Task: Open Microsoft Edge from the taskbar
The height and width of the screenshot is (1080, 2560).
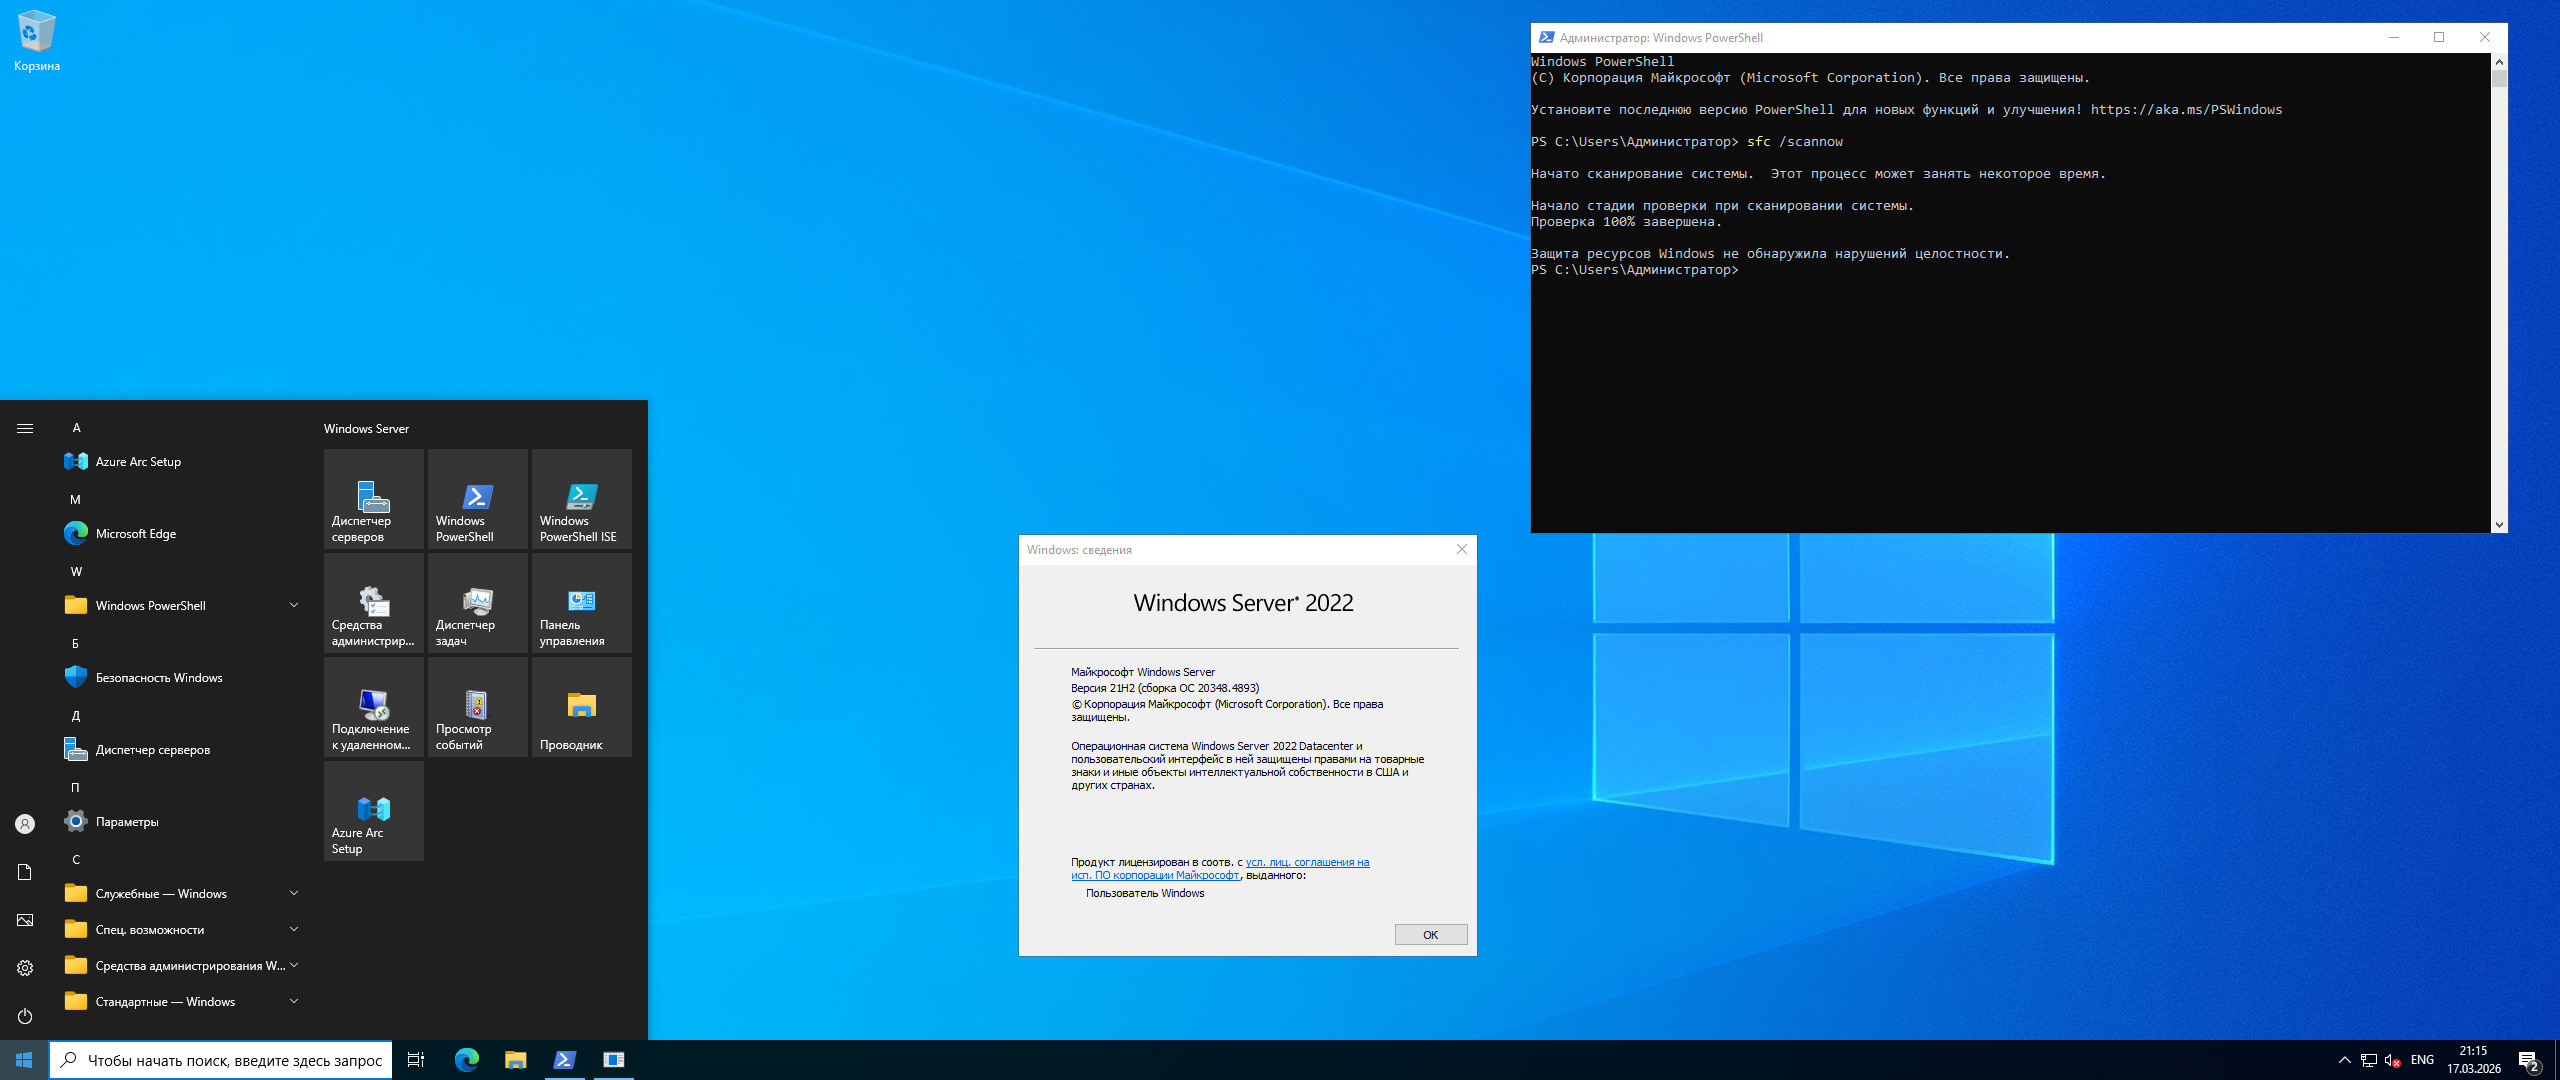Action: click(467, 1060)
